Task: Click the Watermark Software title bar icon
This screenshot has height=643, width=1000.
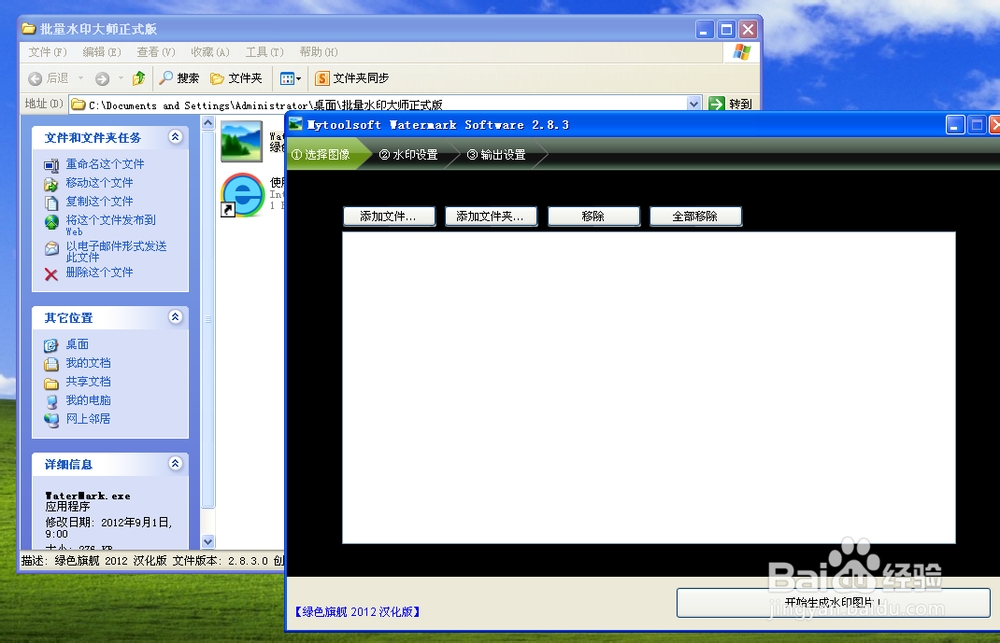Action: (296, 124)
